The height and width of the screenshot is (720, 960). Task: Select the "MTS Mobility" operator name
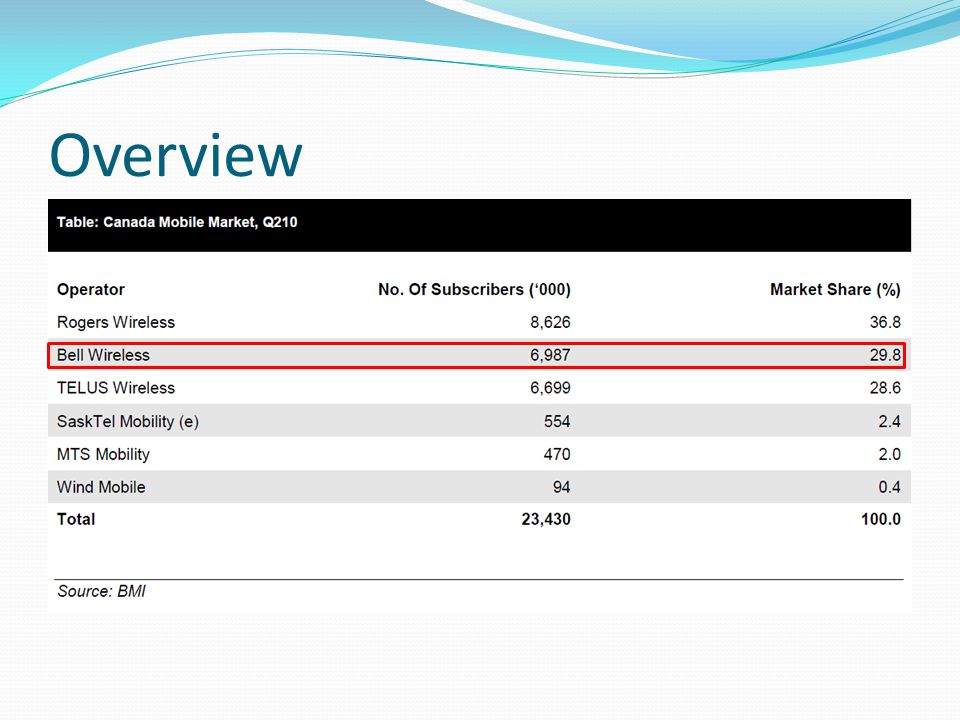click(x=103, y=454)
